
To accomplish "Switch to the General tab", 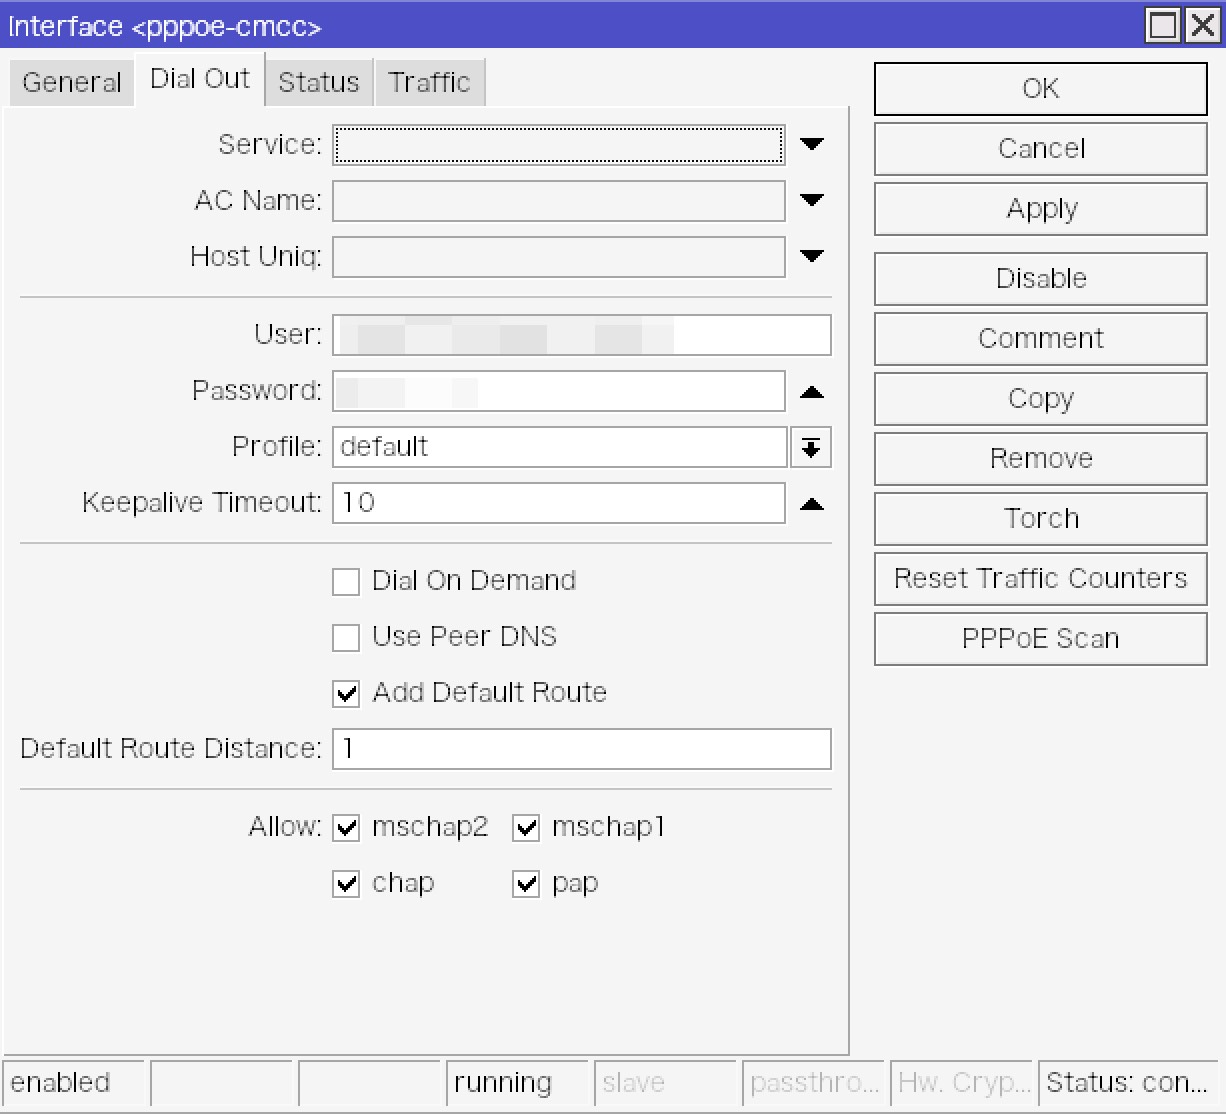I will [x=71, y=82].
